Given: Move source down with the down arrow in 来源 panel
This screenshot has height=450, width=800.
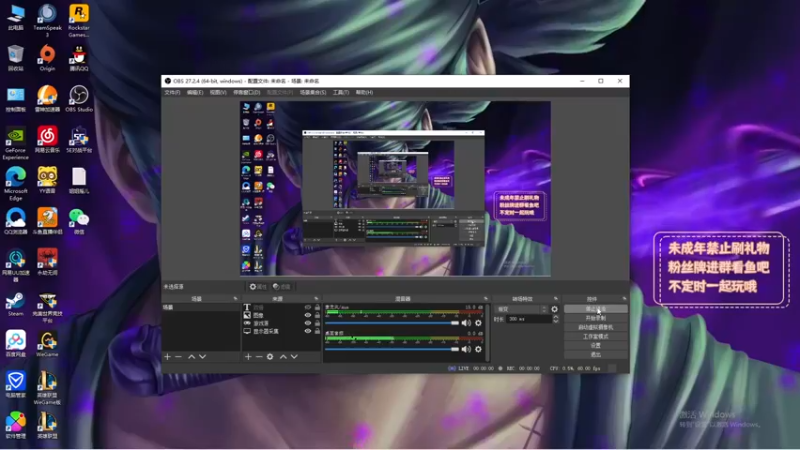Looking at the screenshot, I should [x=294, y=357].
